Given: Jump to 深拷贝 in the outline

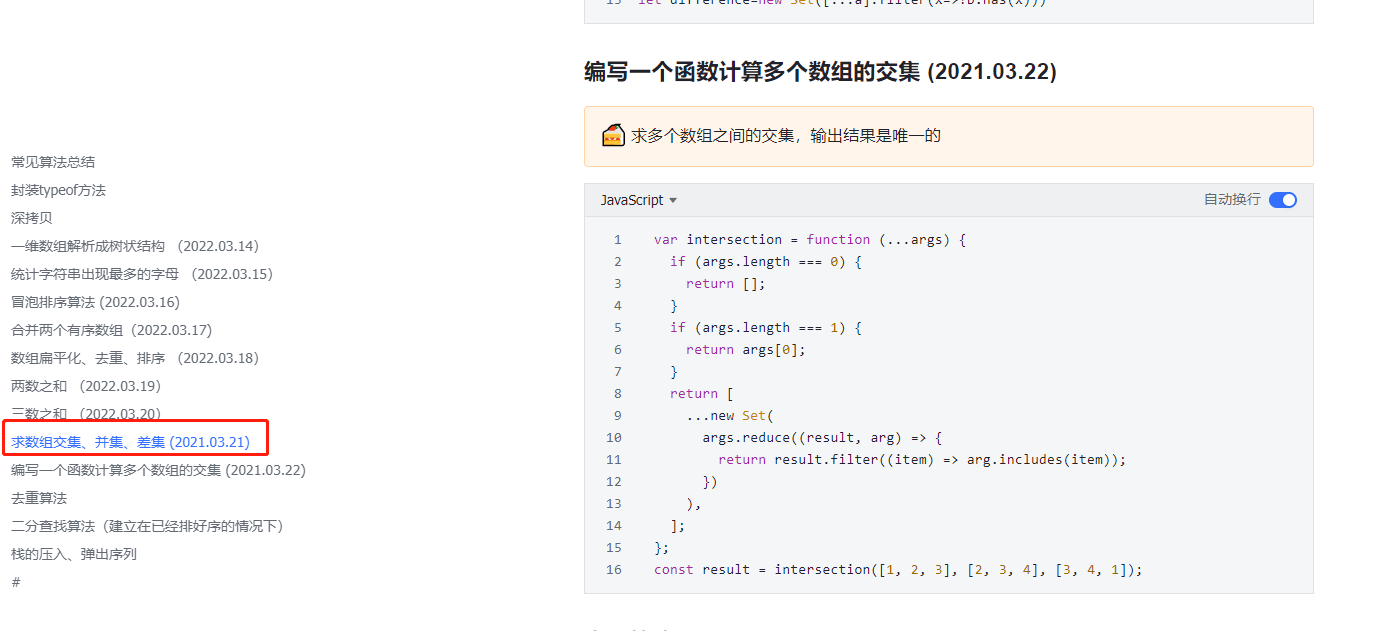Looking at the screenshot, I should click(x=32, y=218).
